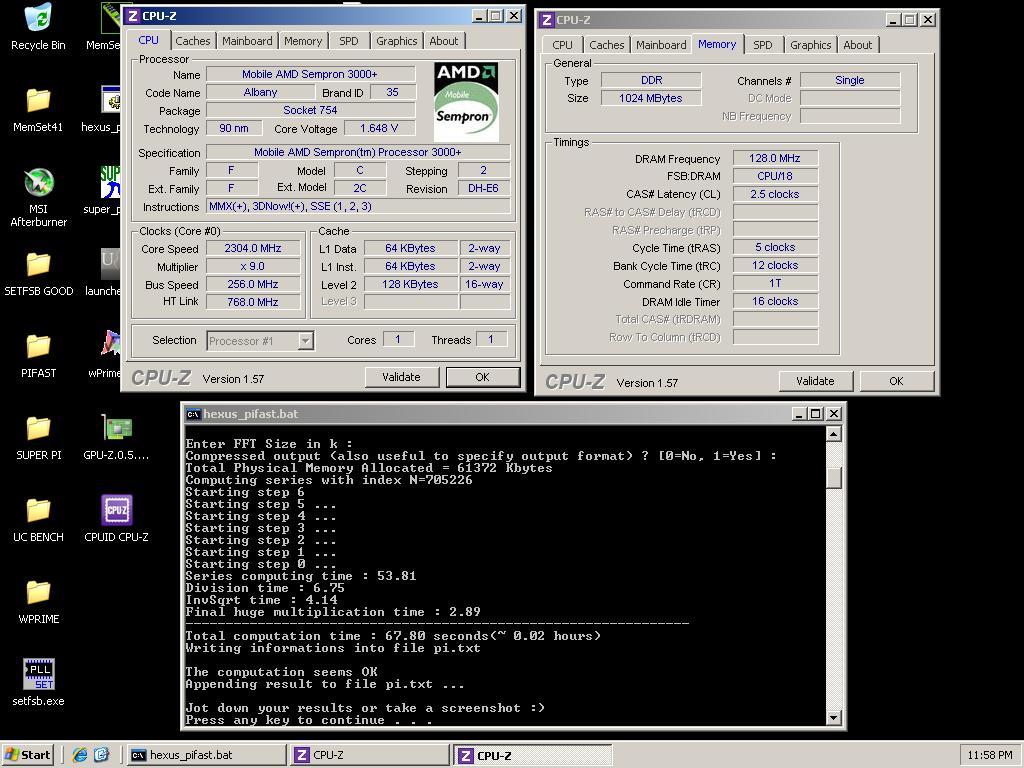Open Caches tab in right CPU-Z window
The image size is (1024, 768).
click(607, 45)
